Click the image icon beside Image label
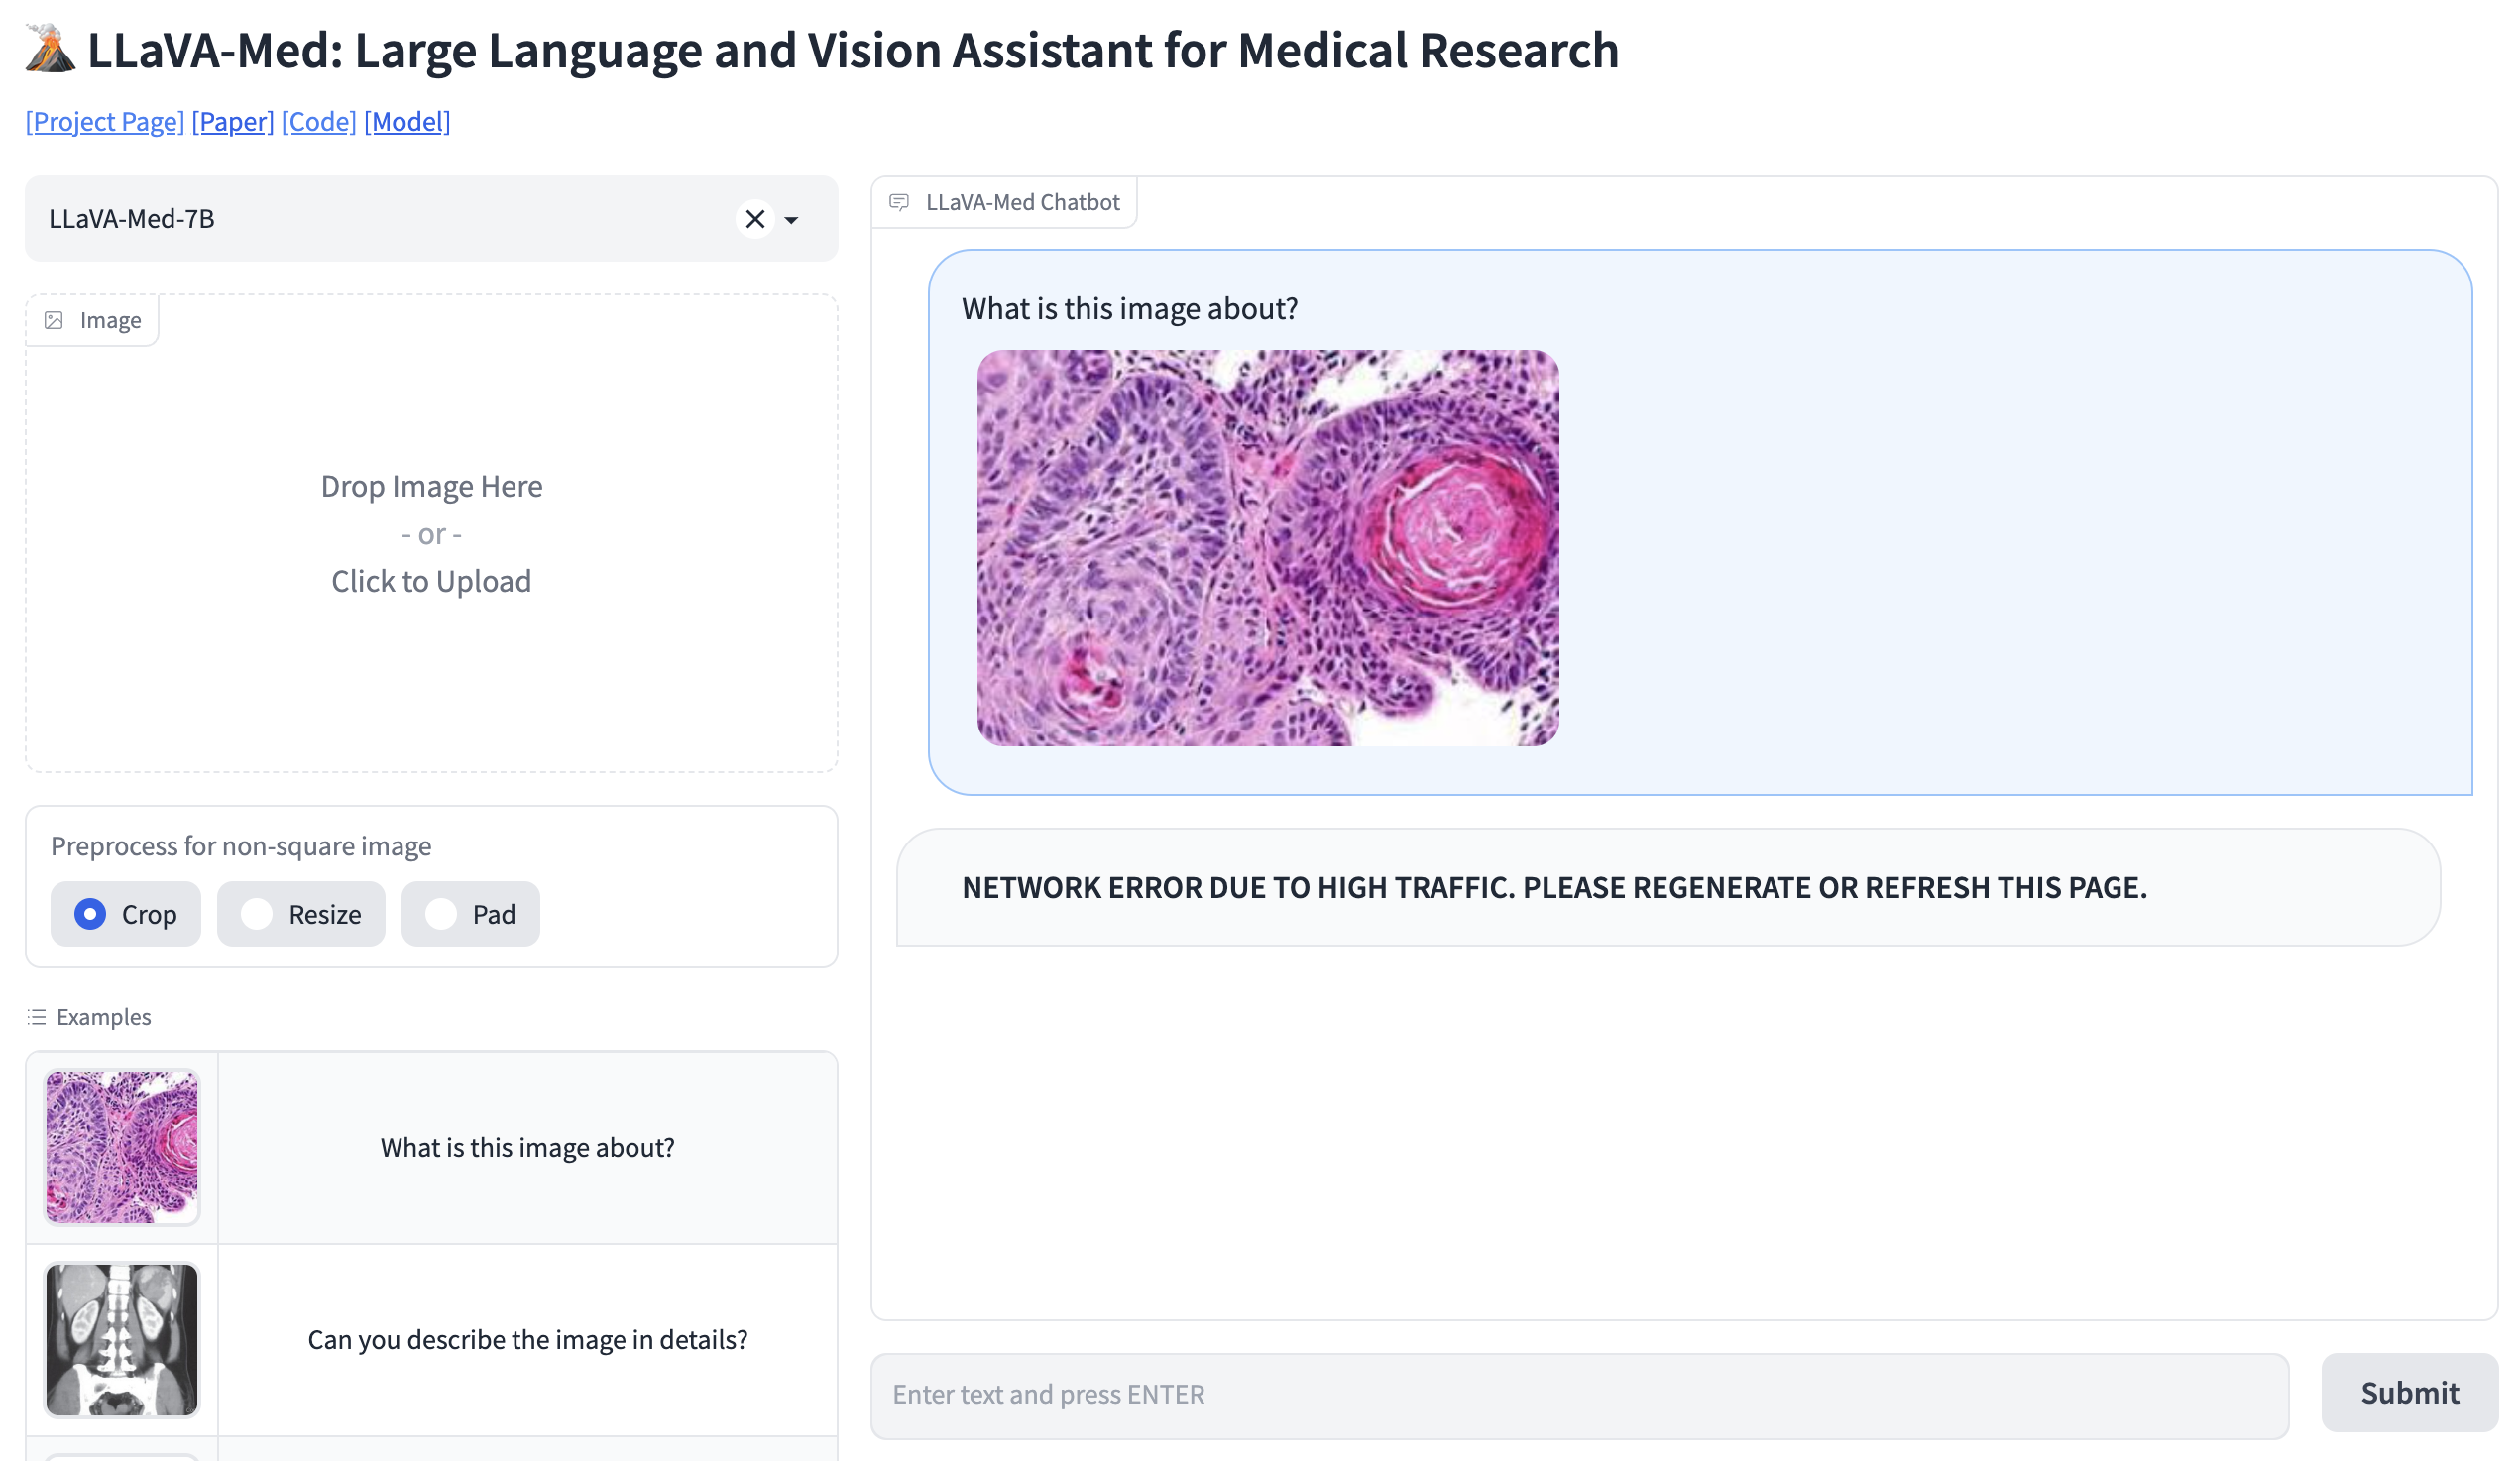 [x=54, y=320]
